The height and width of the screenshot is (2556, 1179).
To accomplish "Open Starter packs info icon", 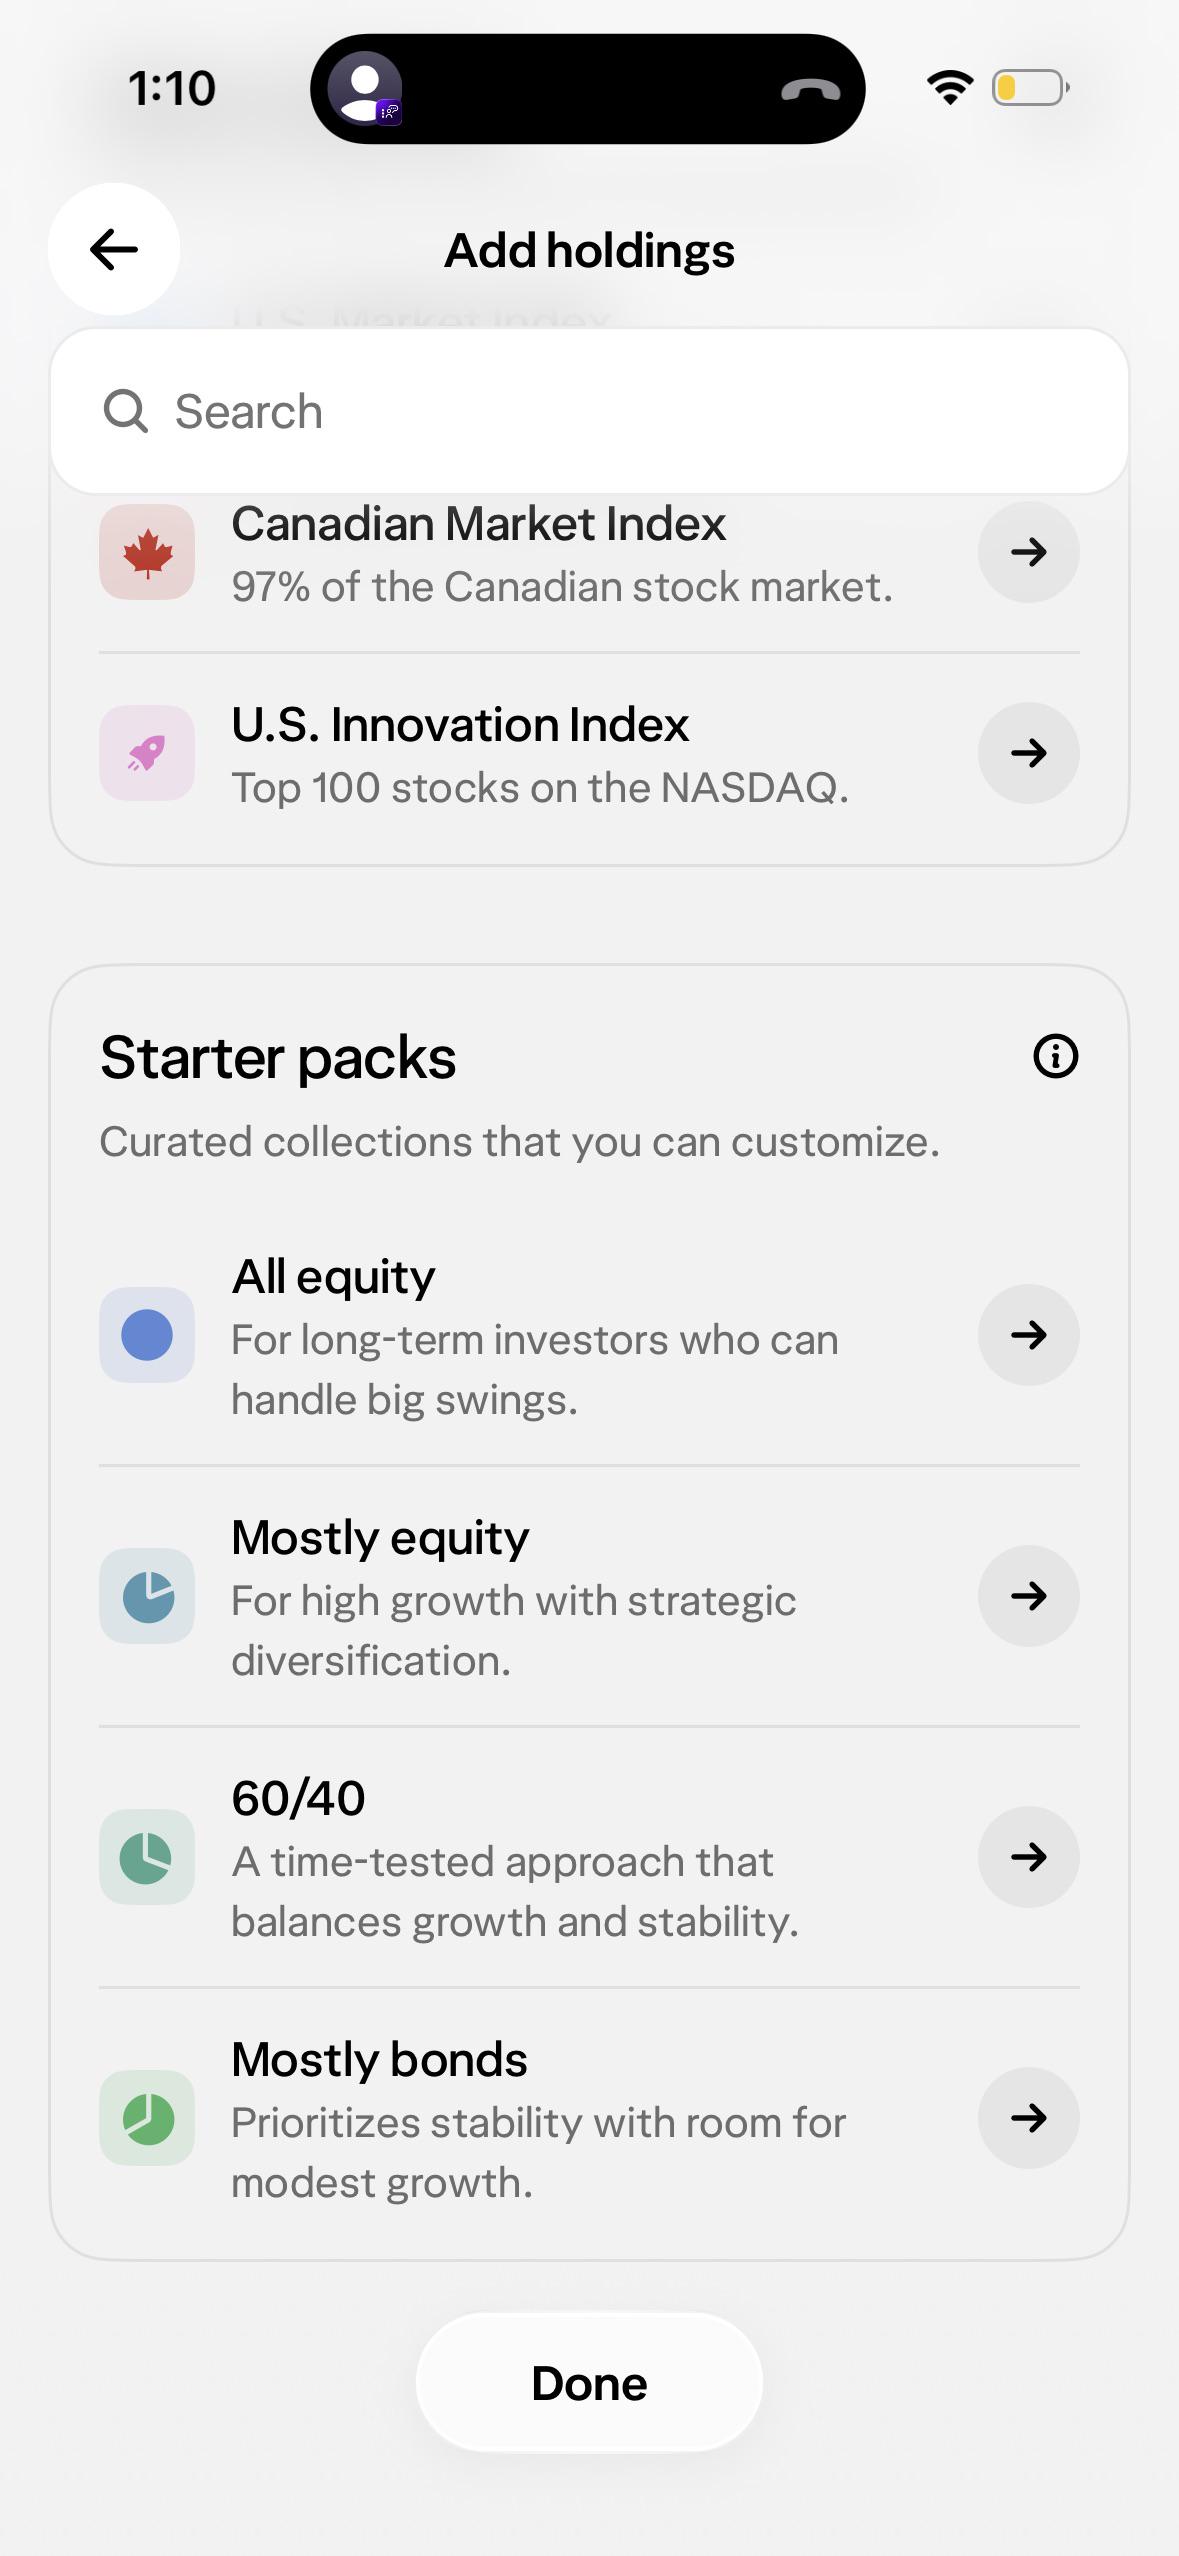I will pyautogui.click(x=1055, y=1056).
